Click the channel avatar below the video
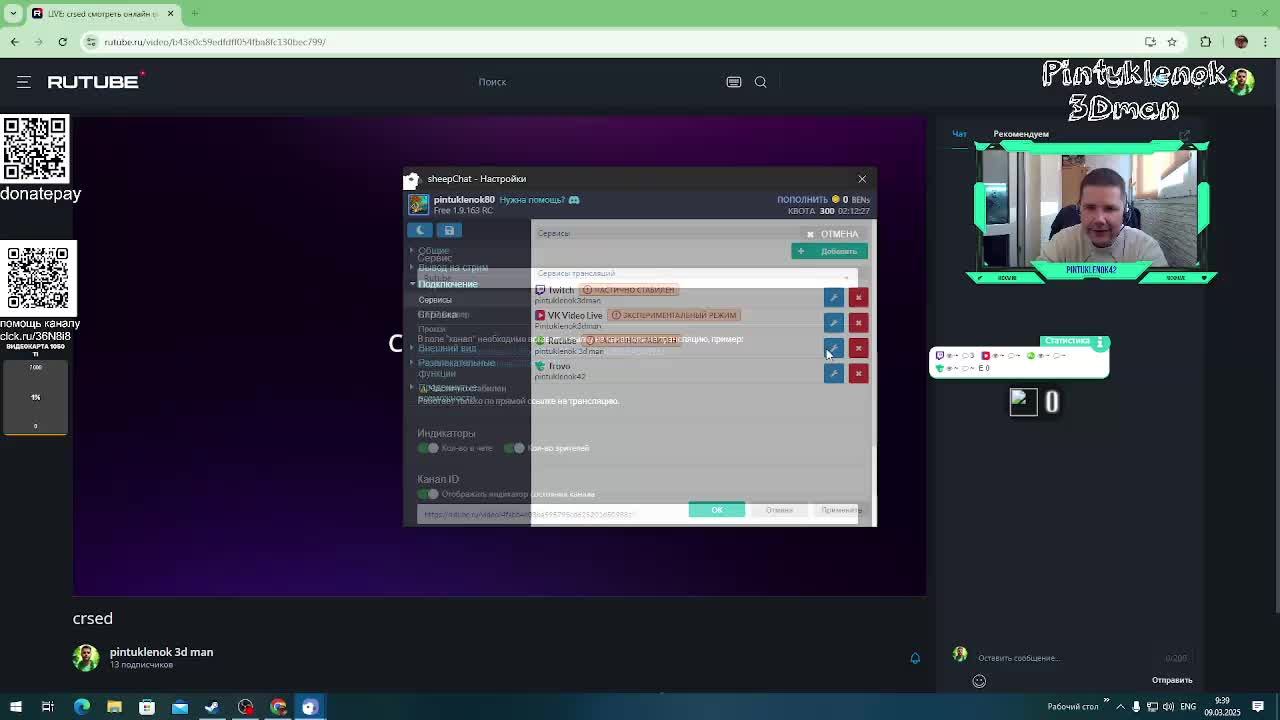The height and width of the screenshot is (720, 1280). (x=86, y=657)
